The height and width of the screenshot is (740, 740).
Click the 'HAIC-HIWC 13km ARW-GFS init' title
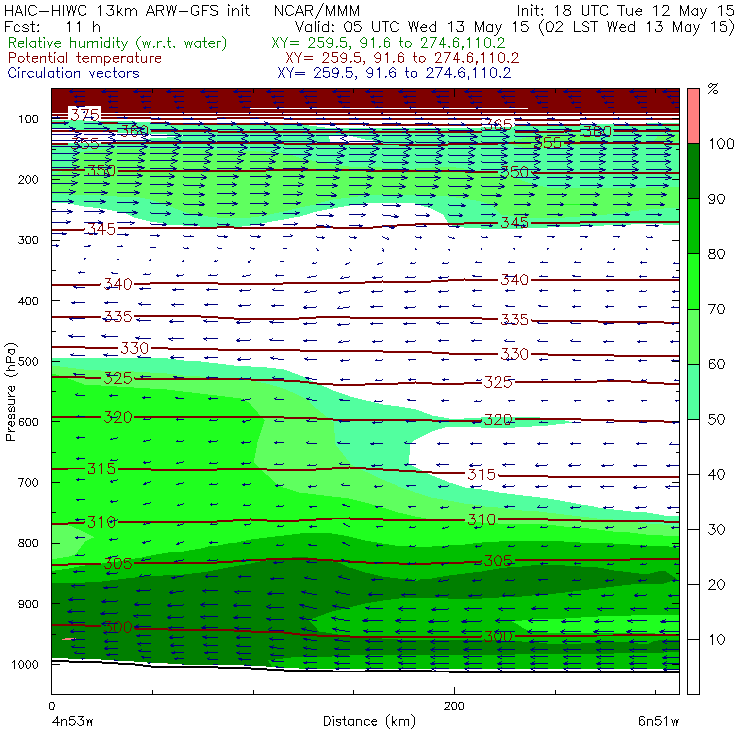[x=127, y=10]
